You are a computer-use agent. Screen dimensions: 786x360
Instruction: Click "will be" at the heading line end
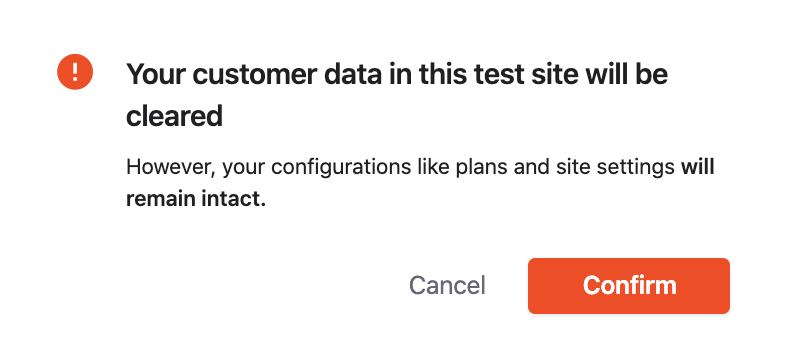tap(627, 74)
